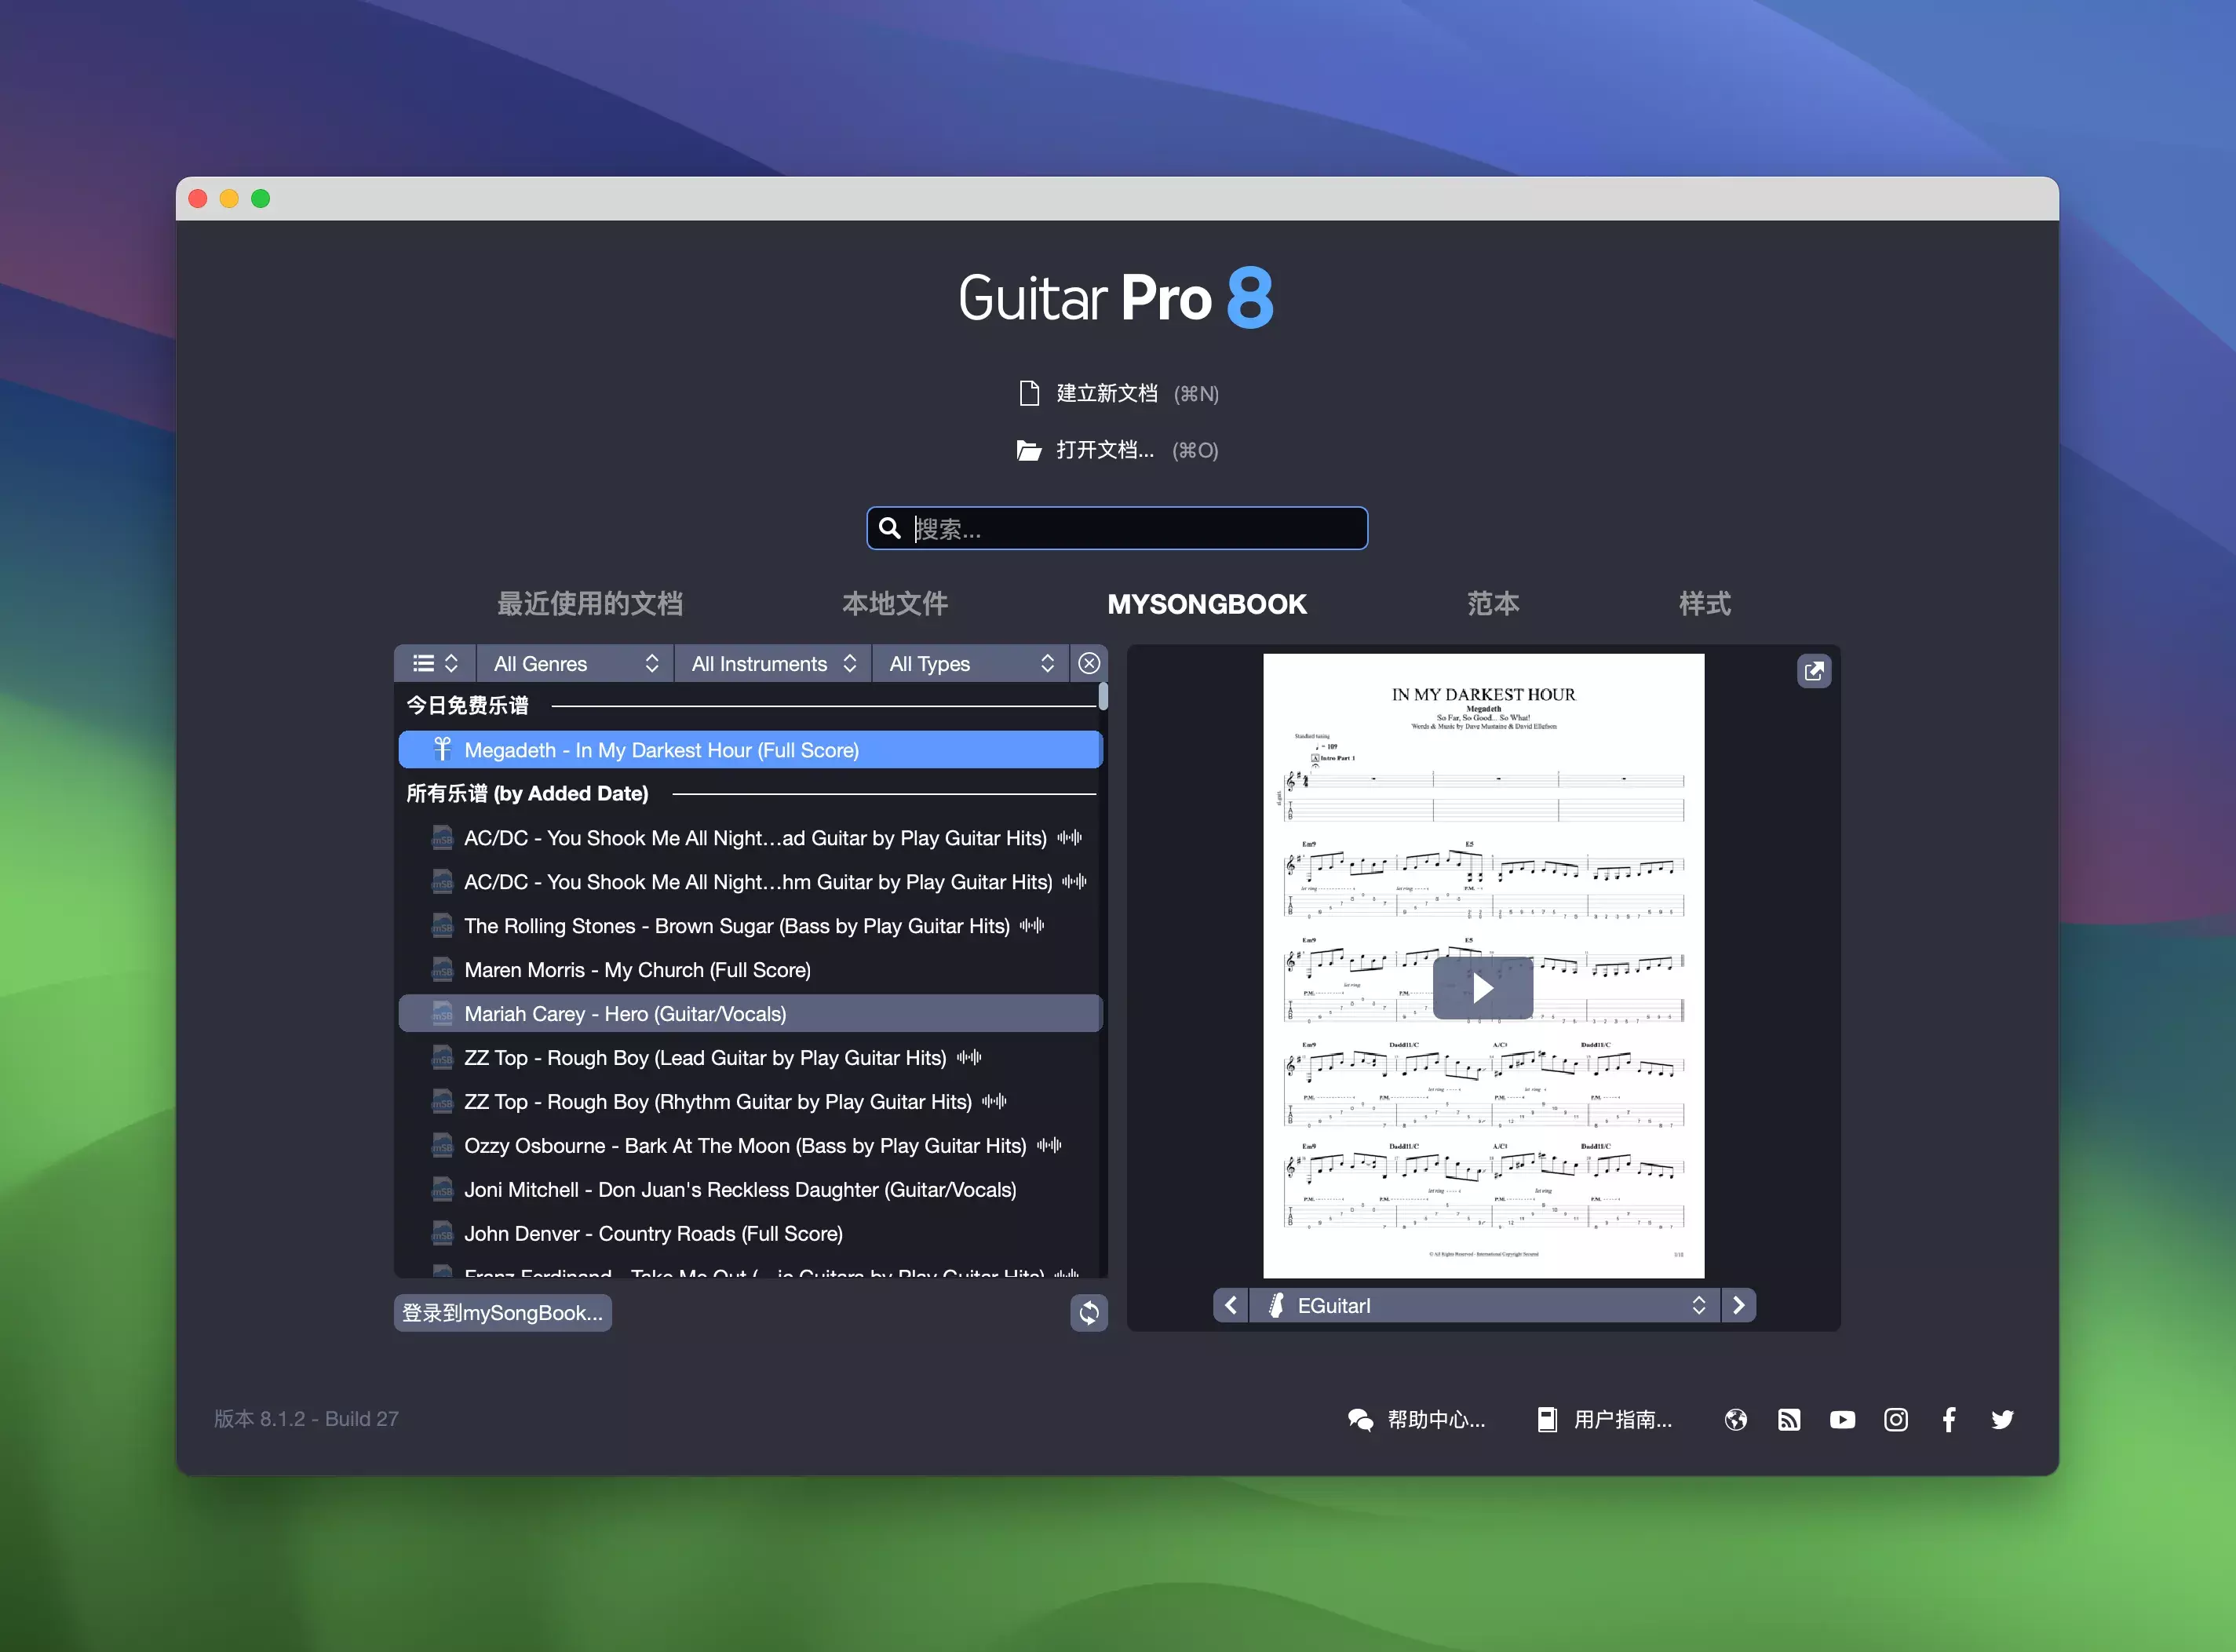The image size is (2236, 1652).
Task: Select Maren Morris - My Church score
Action: coord(637,969)
